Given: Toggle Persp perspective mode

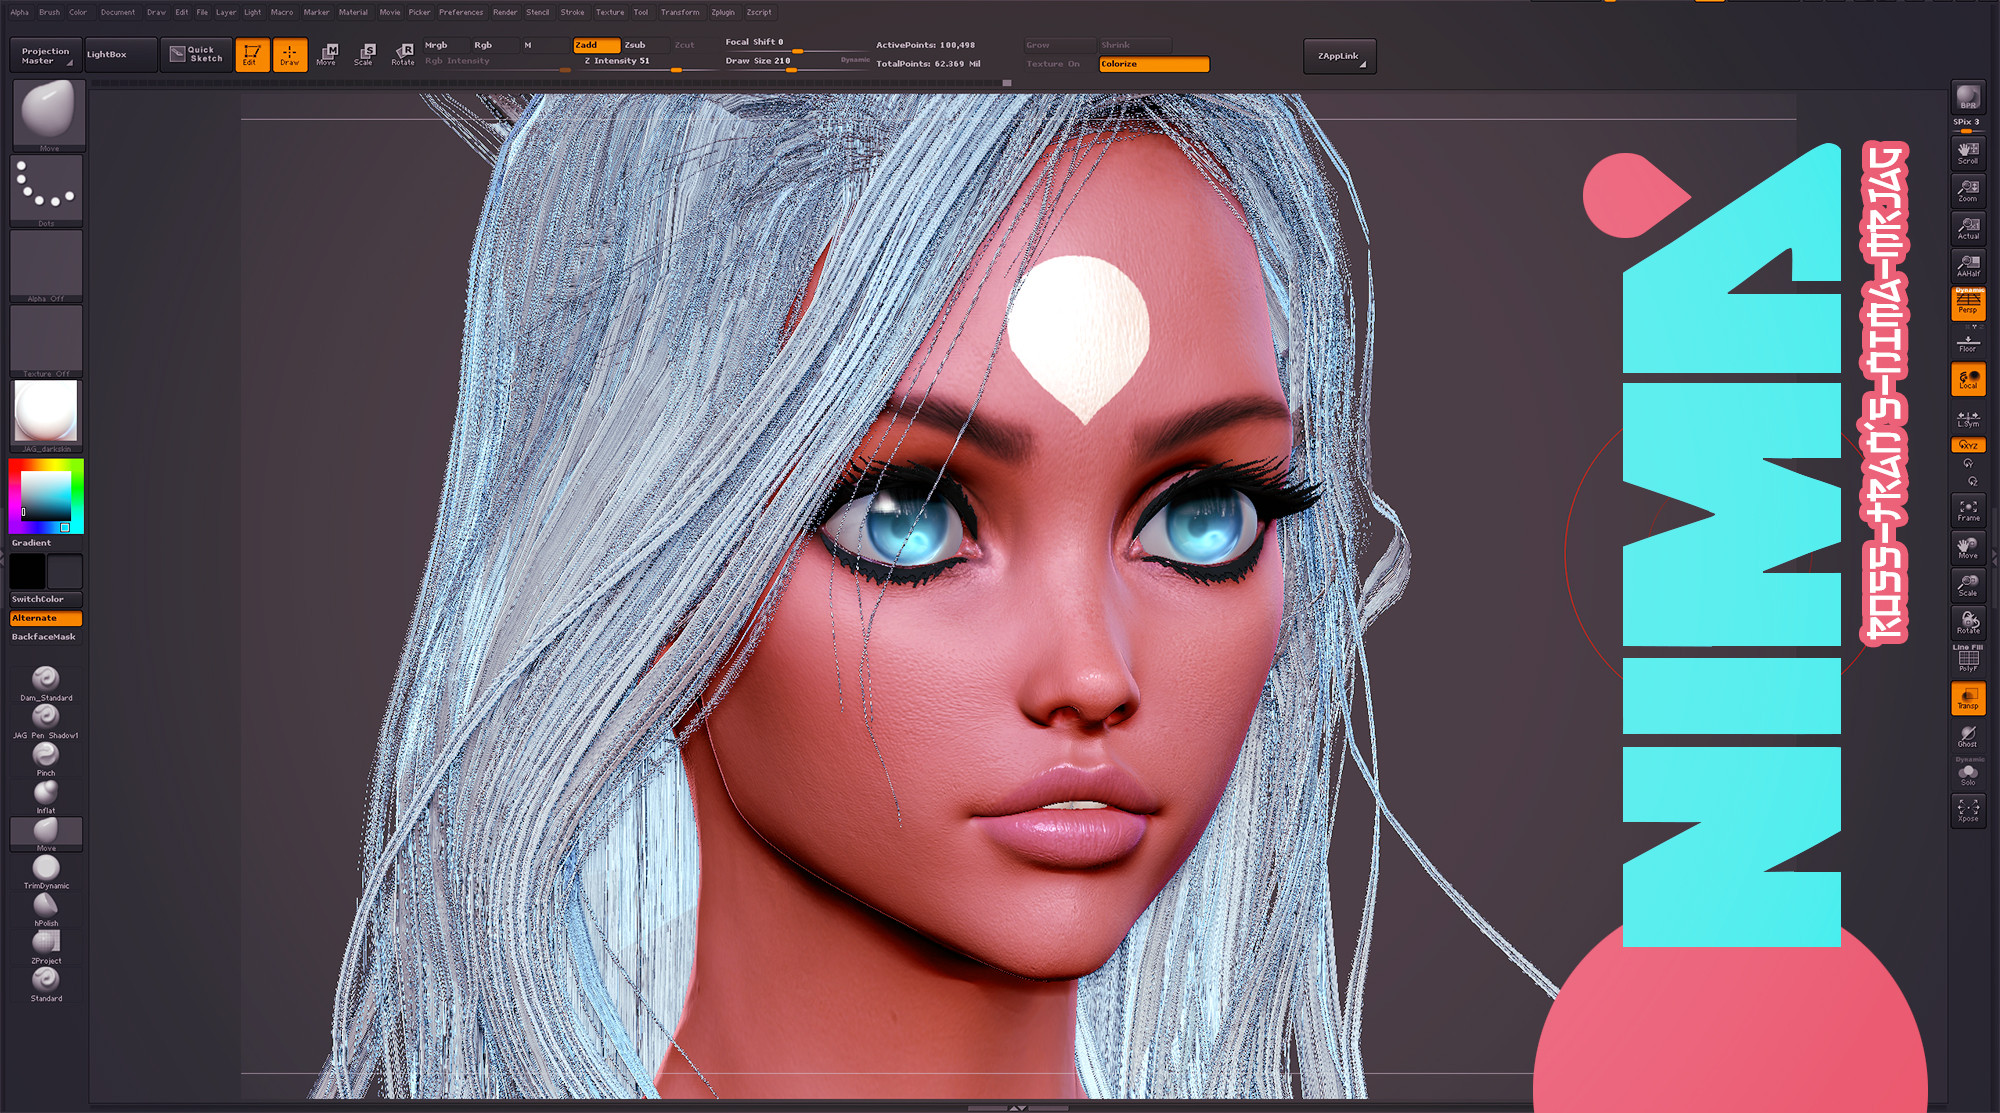Looking at the screenshot, I should tap(1967, 304).
